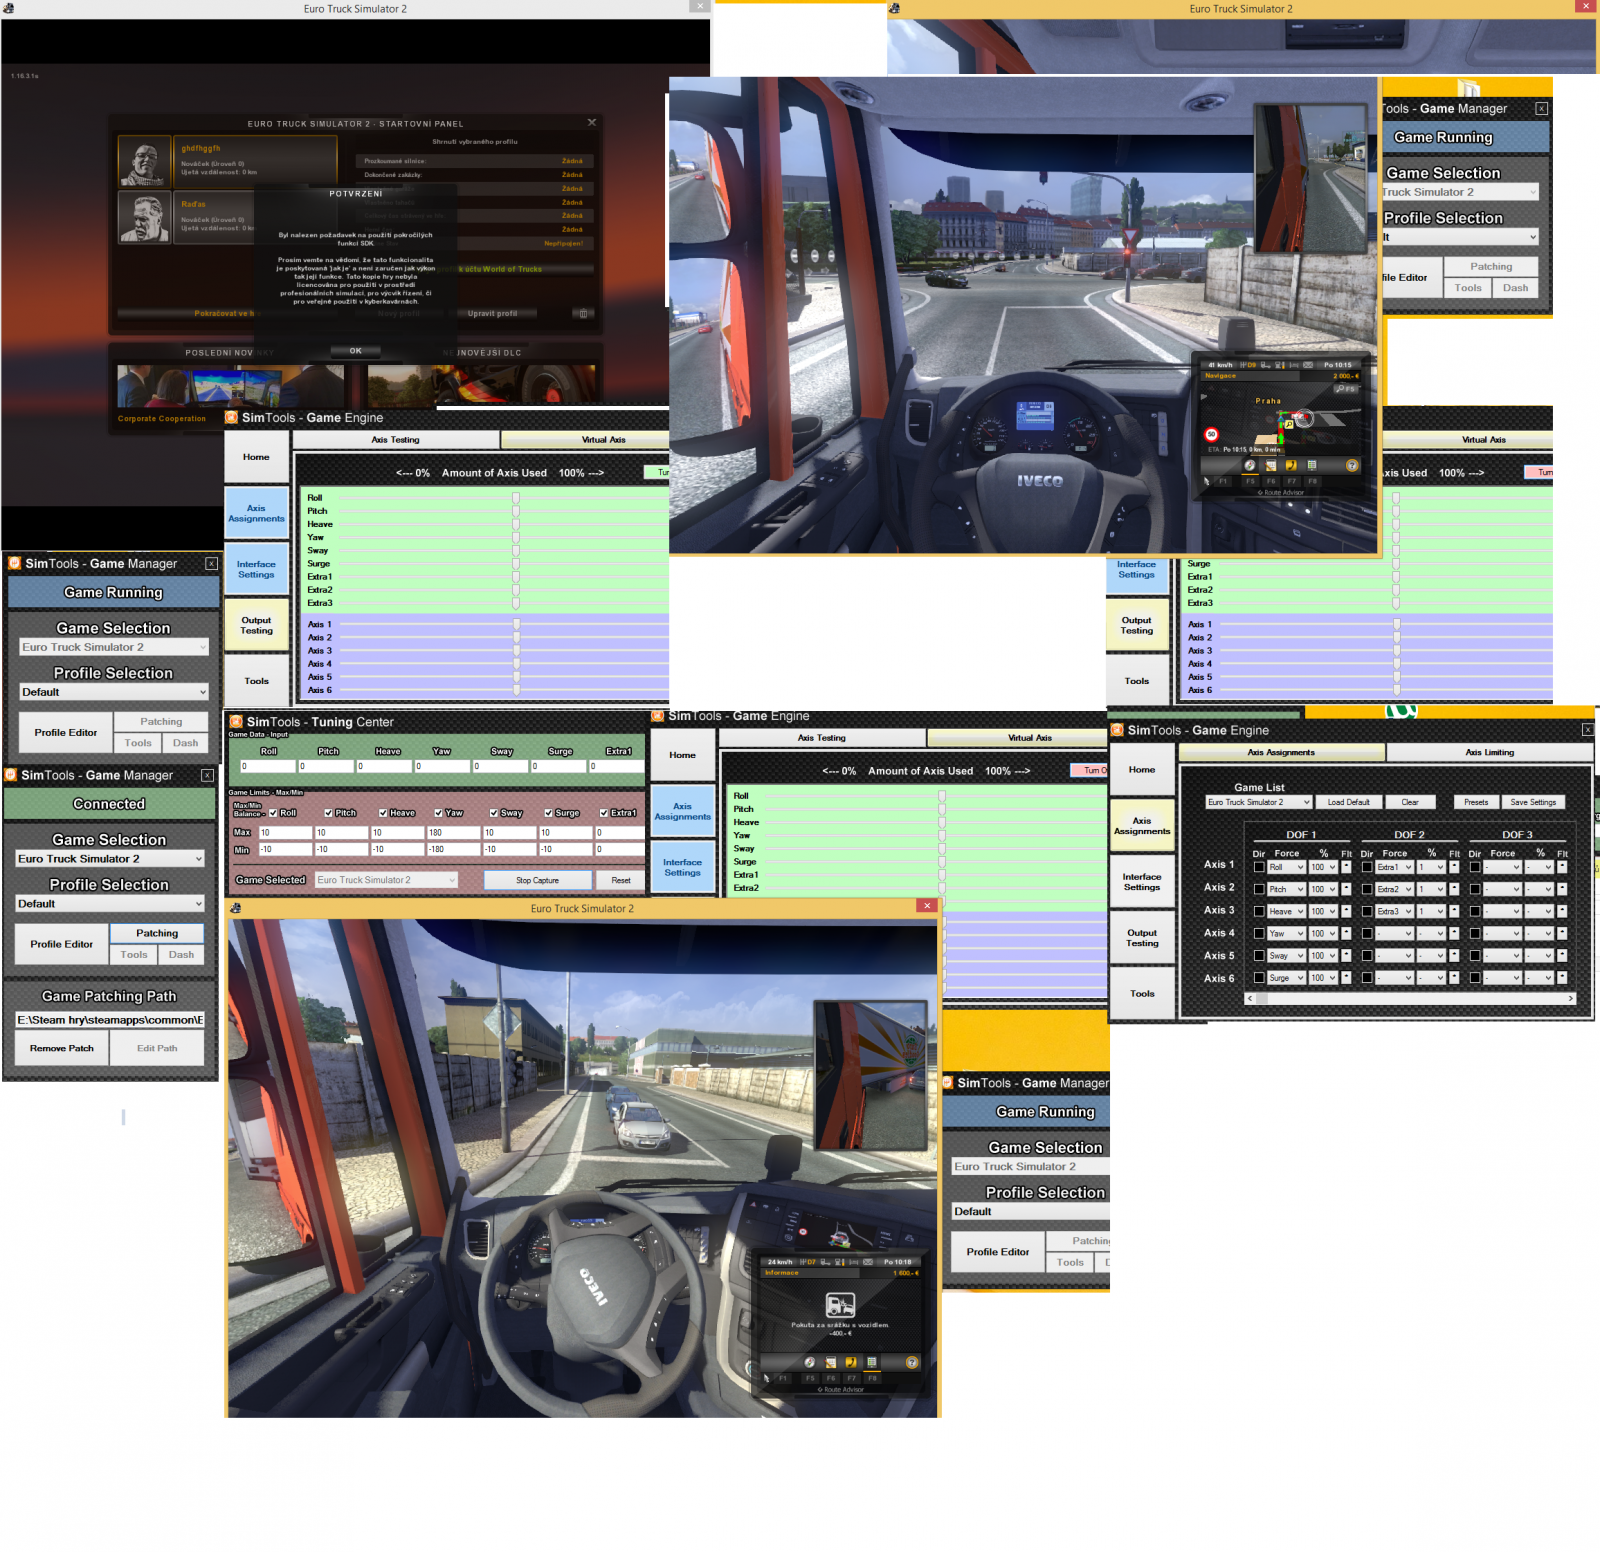Toggle the Roll Max/Min Balance checkbox
This screenshot has height=1552, width=1600.
273,813
